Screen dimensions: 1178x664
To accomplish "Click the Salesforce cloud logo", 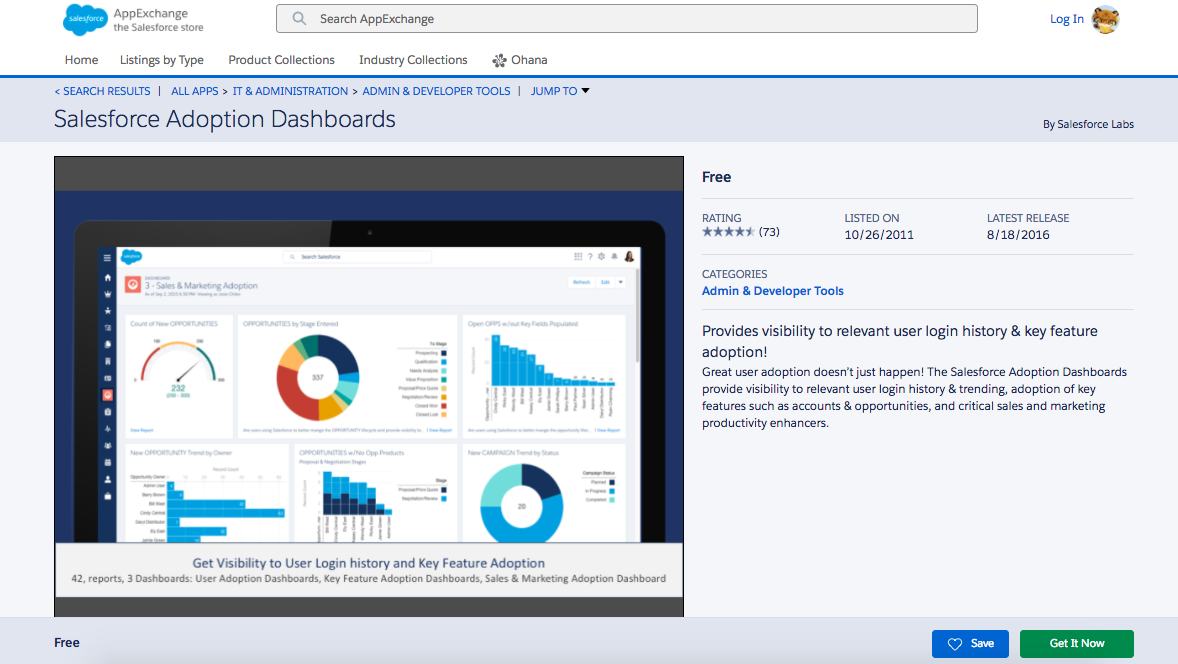I will 85,20.
